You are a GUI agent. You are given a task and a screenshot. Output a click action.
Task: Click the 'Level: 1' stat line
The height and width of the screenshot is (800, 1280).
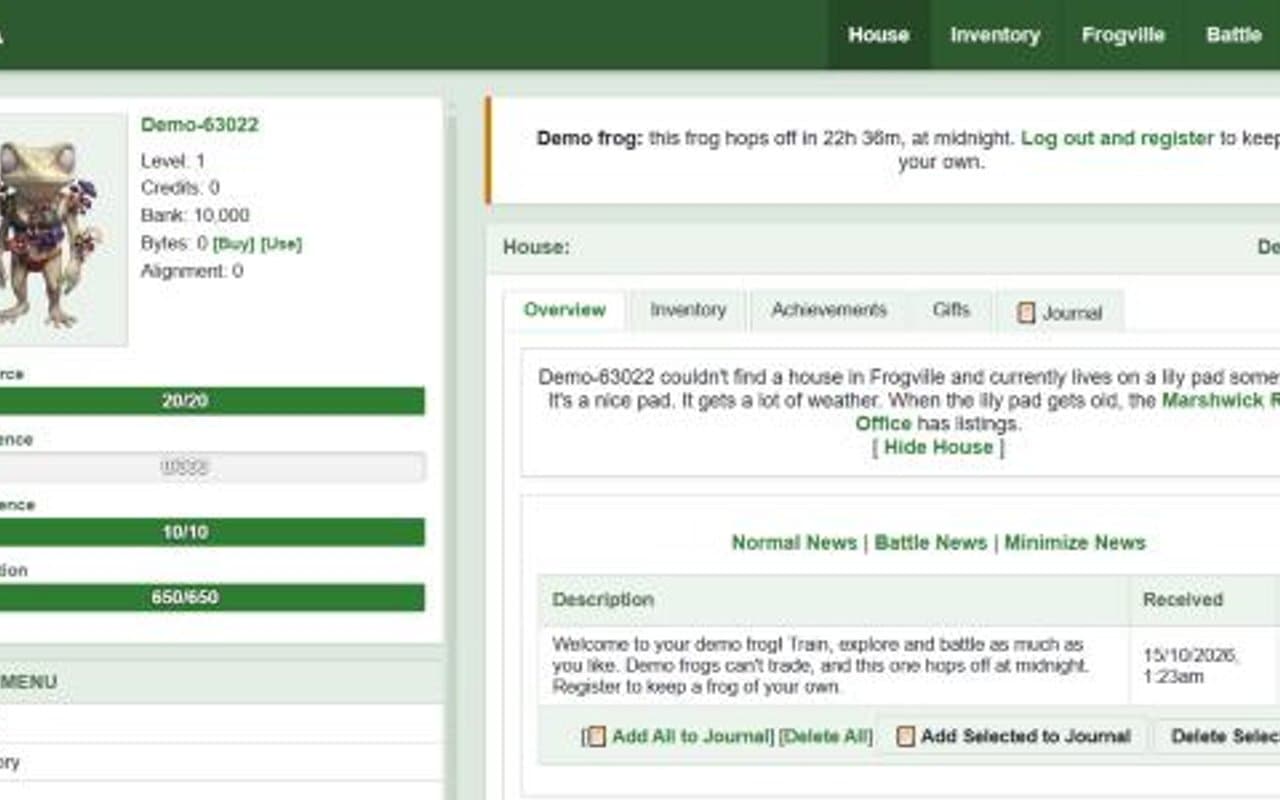click(173, 161)
